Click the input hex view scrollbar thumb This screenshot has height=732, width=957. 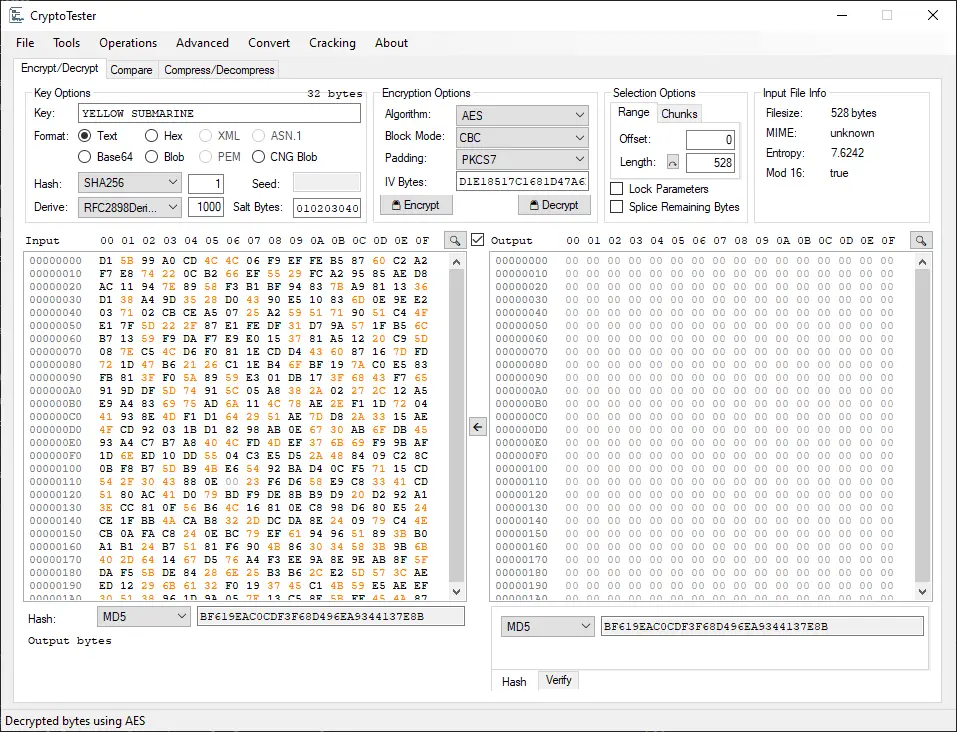pyautogui.click(x=457, y=425)
